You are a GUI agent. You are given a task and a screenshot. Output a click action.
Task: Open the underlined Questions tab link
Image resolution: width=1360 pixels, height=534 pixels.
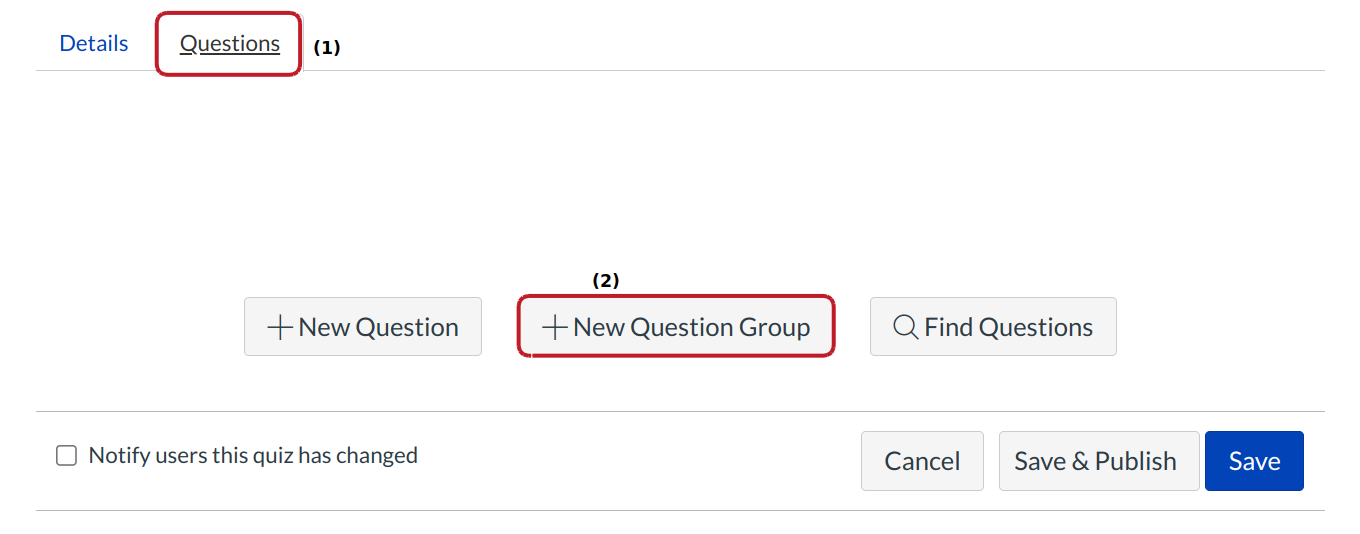(x=230, y=44)
